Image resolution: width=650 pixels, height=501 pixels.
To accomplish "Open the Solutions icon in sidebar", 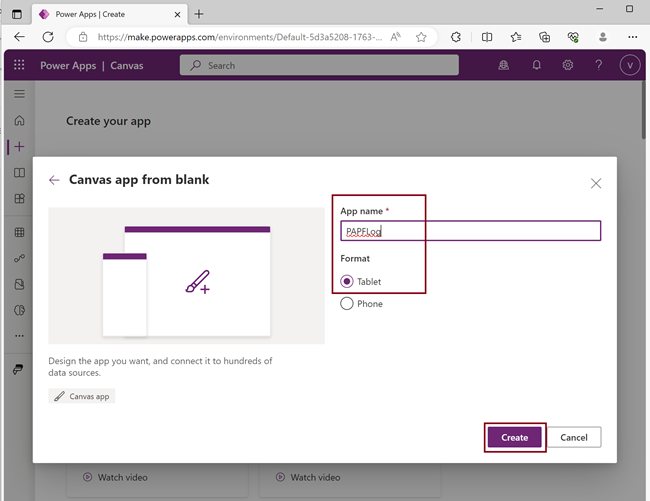I will click(x=19, y=284).
